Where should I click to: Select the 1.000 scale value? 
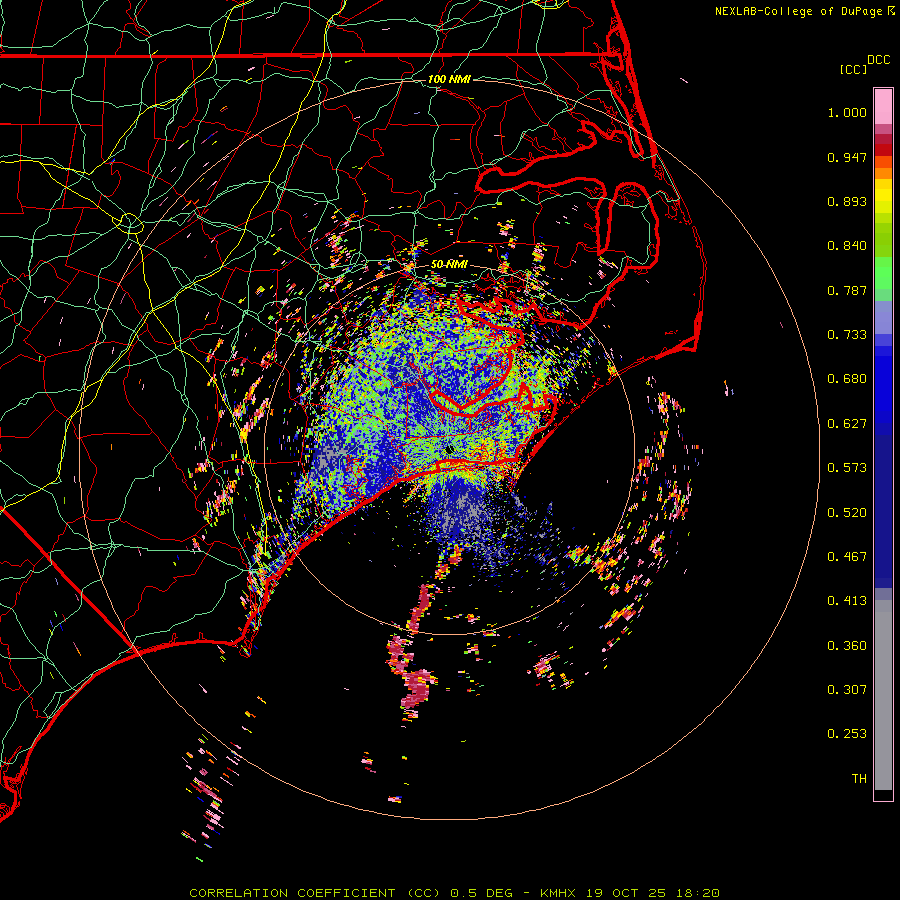847,112
